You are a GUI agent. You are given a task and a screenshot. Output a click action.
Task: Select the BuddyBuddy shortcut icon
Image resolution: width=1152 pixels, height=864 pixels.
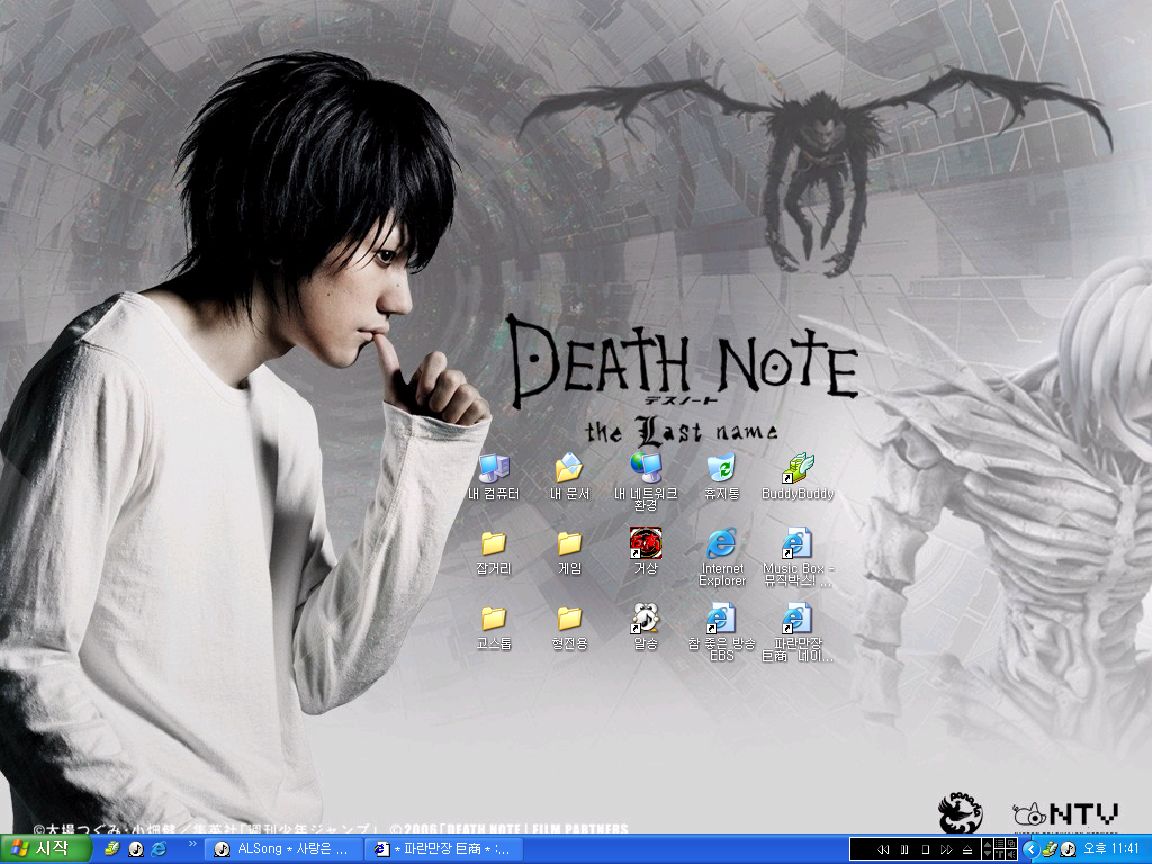point(798,476)
